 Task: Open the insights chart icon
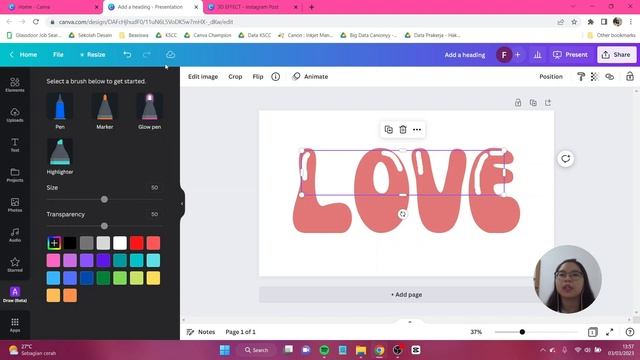coord(538,54)
